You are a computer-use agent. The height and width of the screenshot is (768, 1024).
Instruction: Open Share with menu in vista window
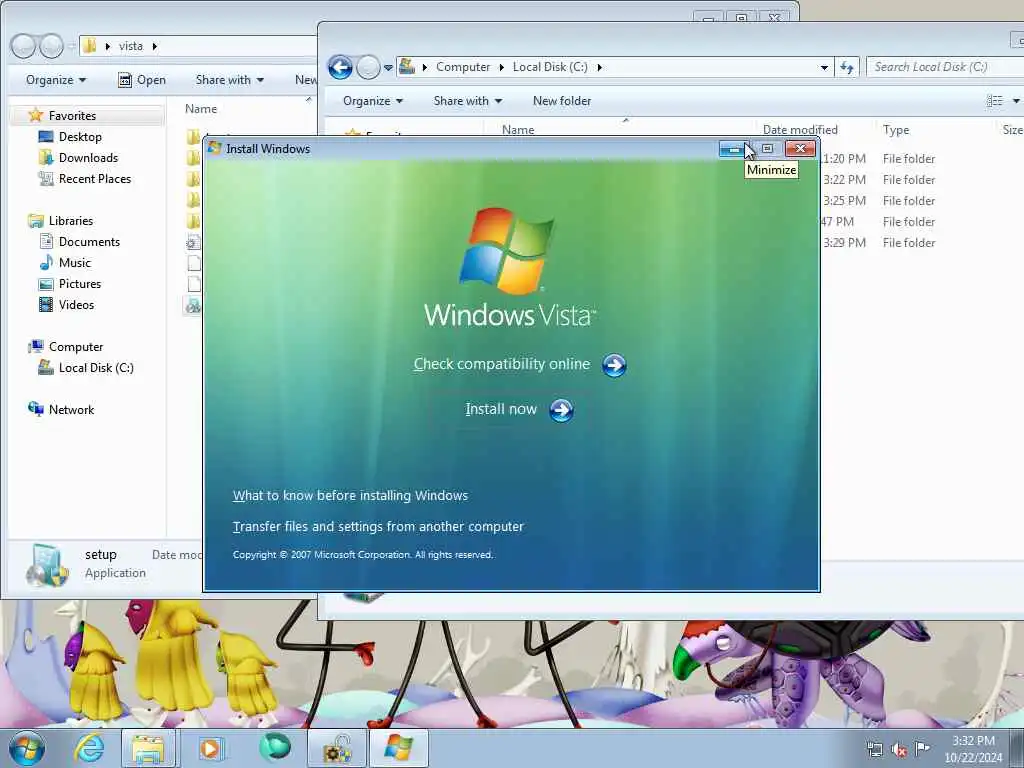[x=229, y=80]
